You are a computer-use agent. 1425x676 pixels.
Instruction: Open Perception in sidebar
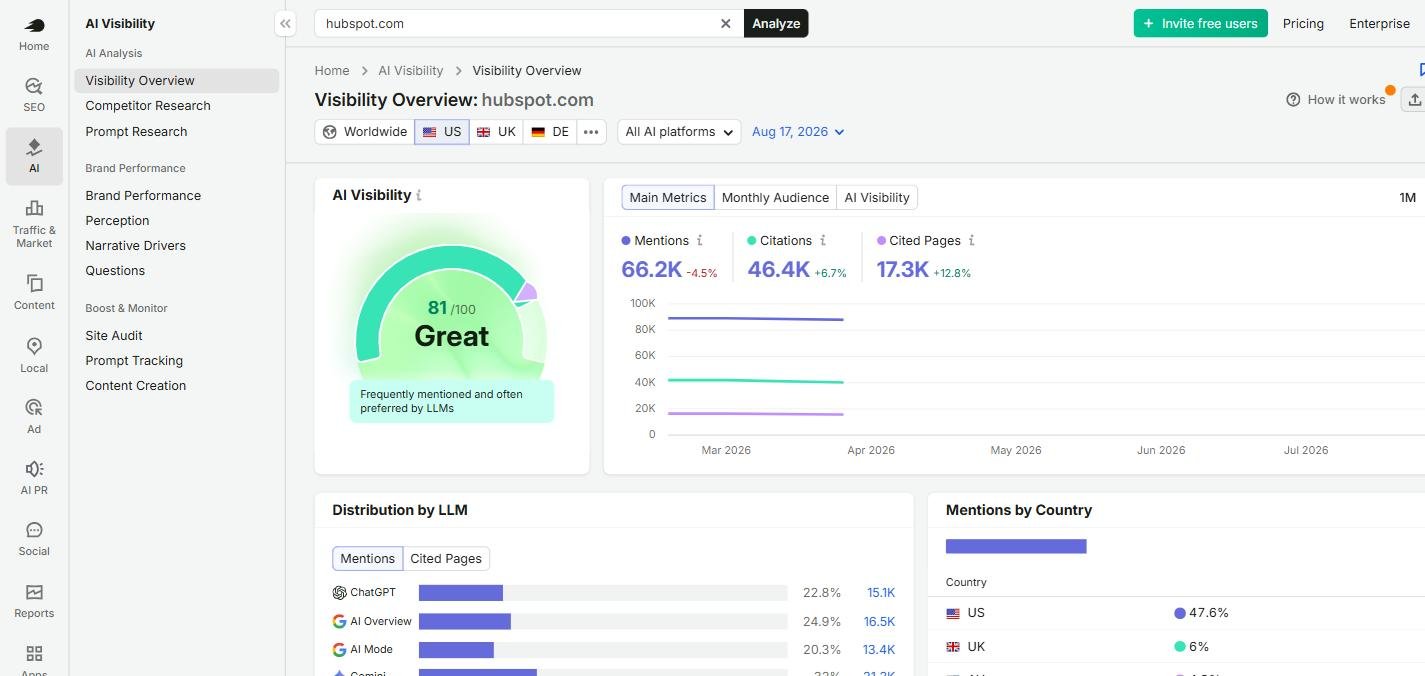(x=176, y=220)
